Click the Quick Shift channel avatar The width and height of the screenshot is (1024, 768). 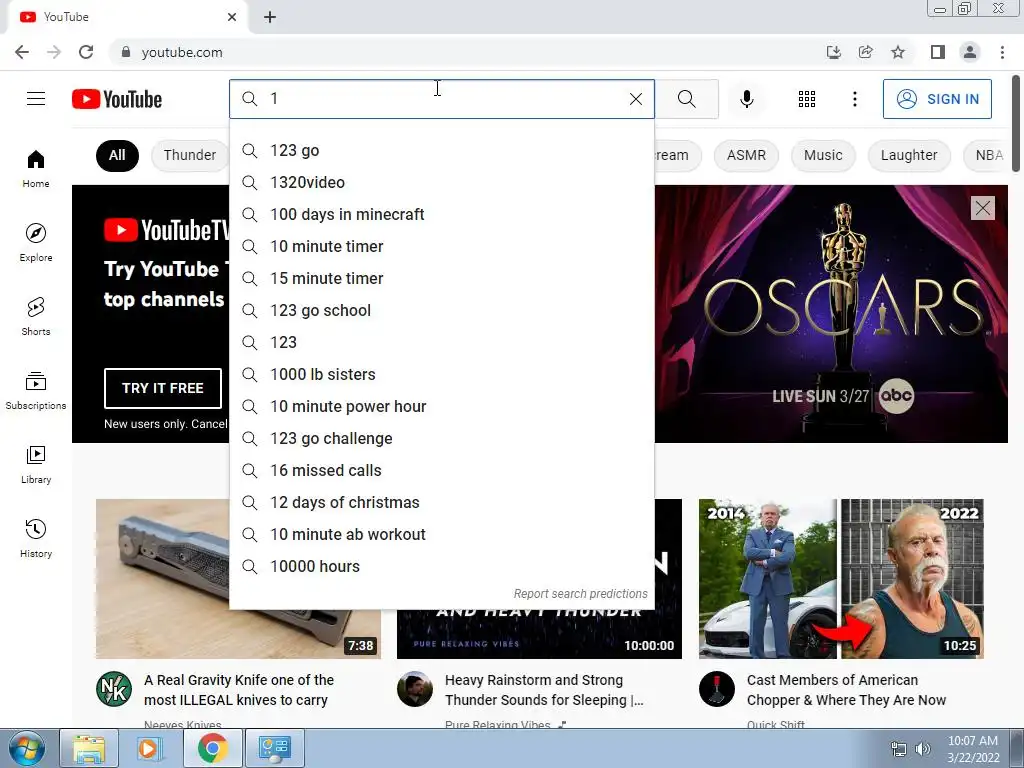tap(716, 689)
